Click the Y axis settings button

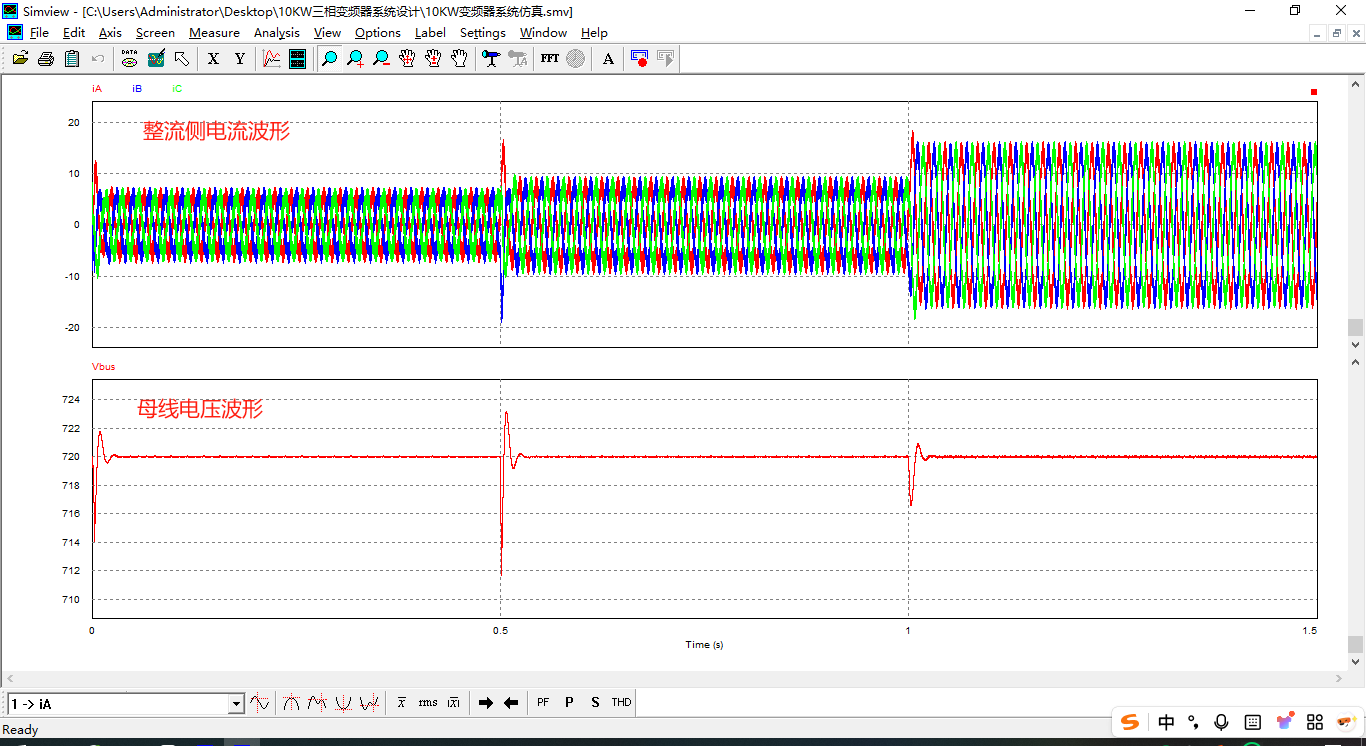click(240, 59)
